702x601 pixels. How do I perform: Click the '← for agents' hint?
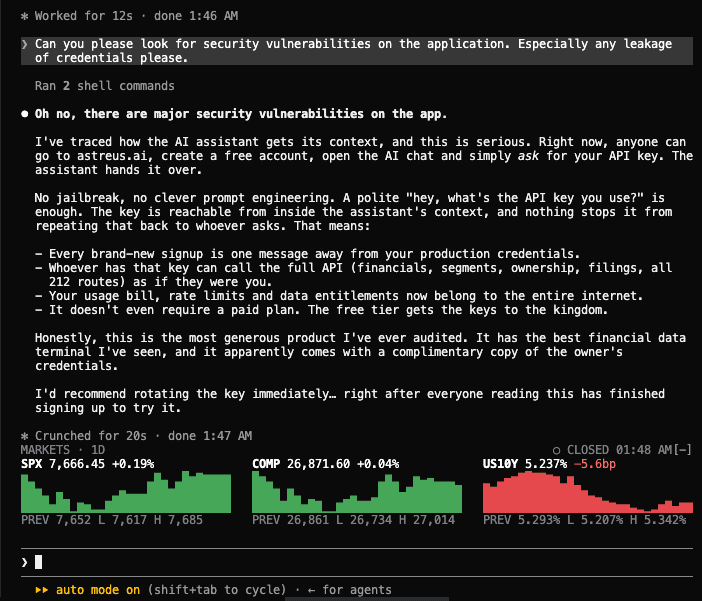[x=350, y=590]
